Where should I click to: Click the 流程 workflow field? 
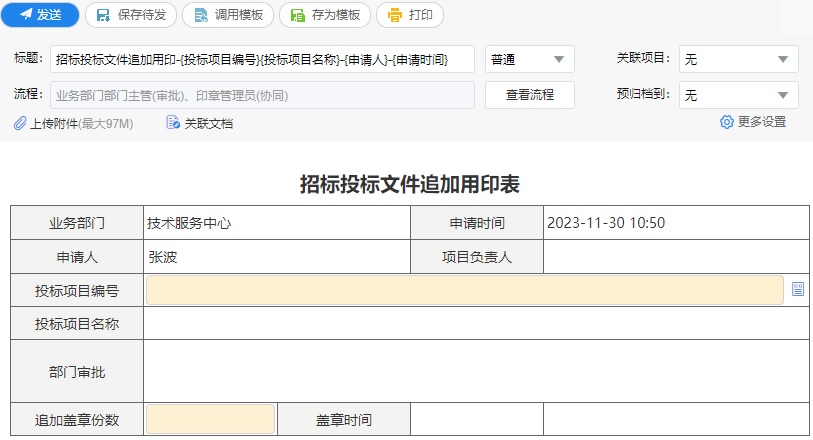tap(262, 95)
